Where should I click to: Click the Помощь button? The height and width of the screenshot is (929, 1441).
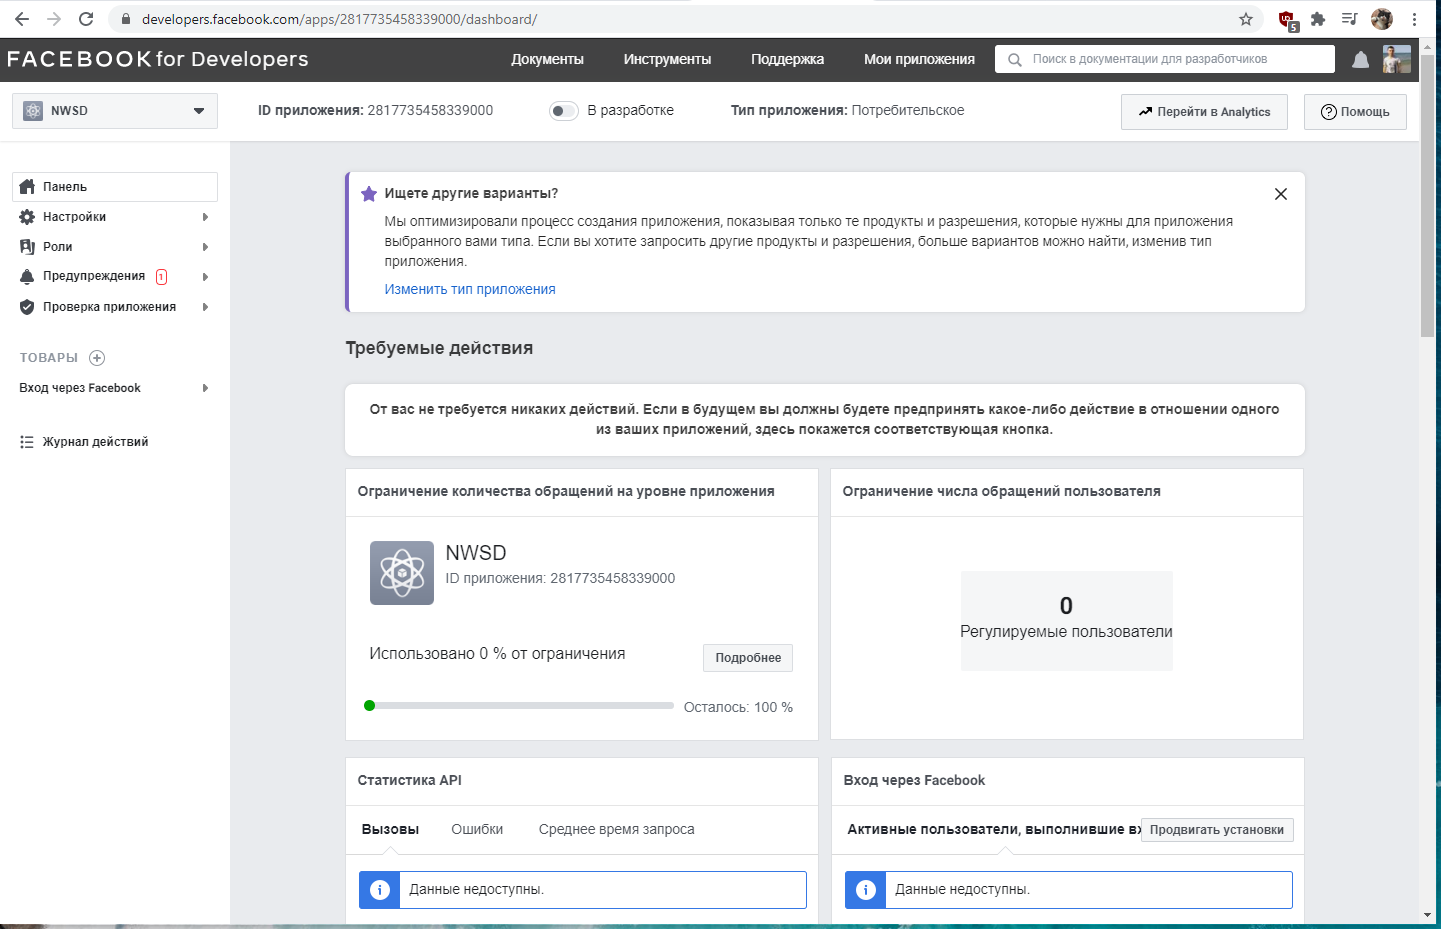(x=1355, y=112)
